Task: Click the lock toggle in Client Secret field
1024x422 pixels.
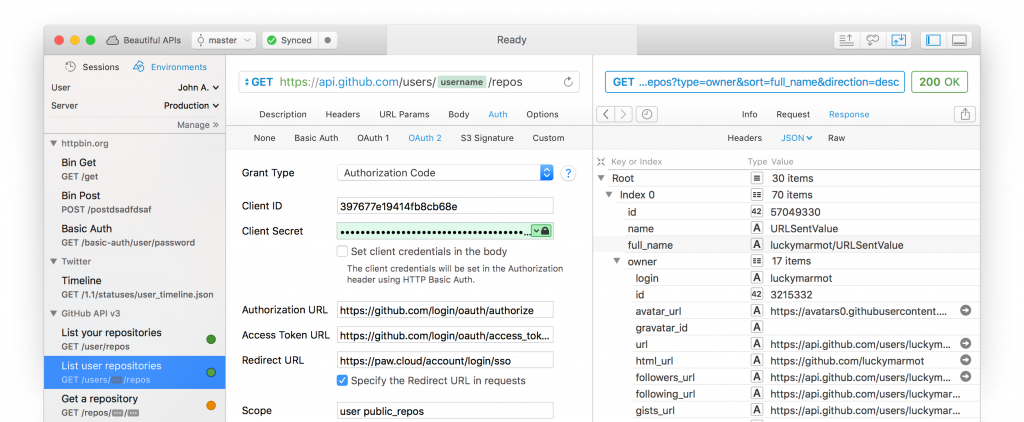Action: [x=546, y=231]
